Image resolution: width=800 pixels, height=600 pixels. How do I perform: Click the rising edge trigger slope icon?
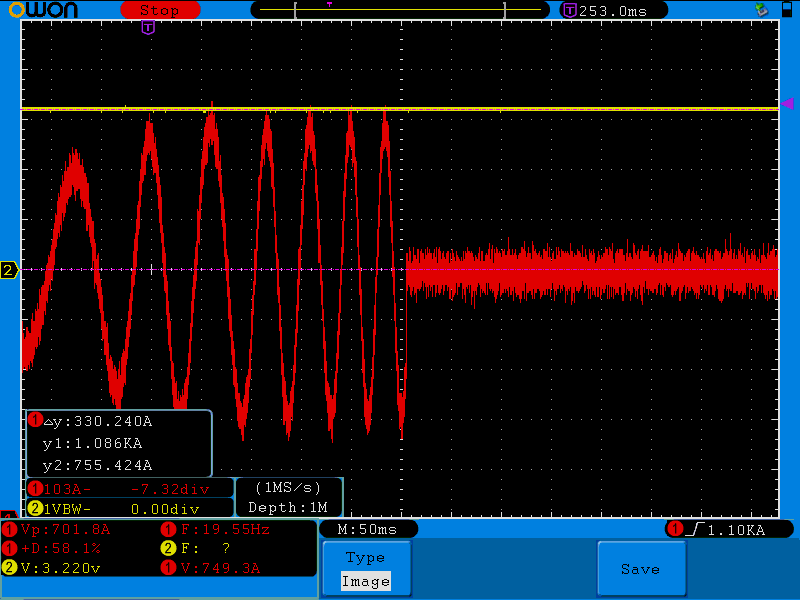pyautogui.click(x=695, y=529)
